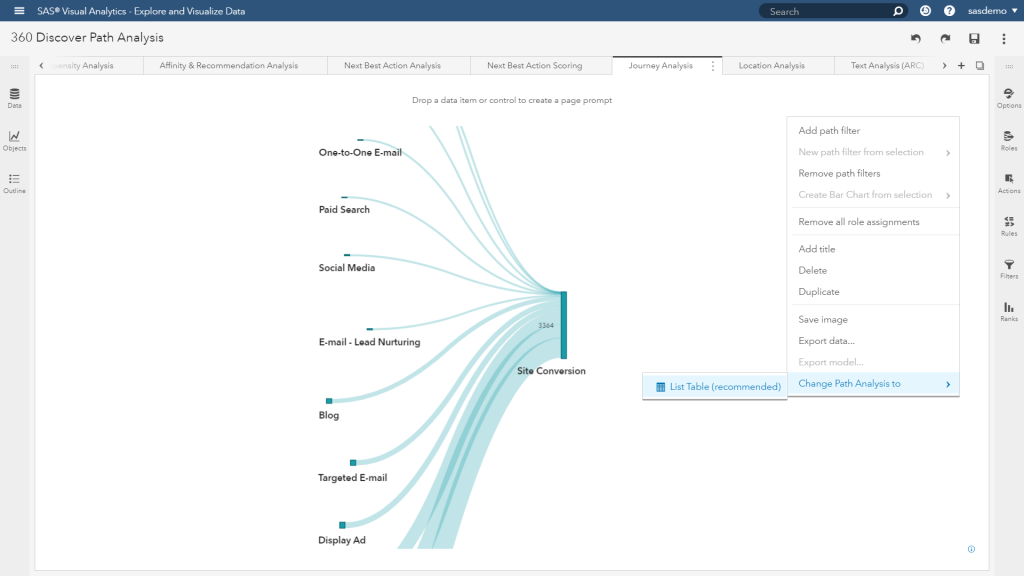Viewport: 1024px width, 576px height.
Task: Open Journey Analysis tab options menu
Action: click(x=712, y=66)
